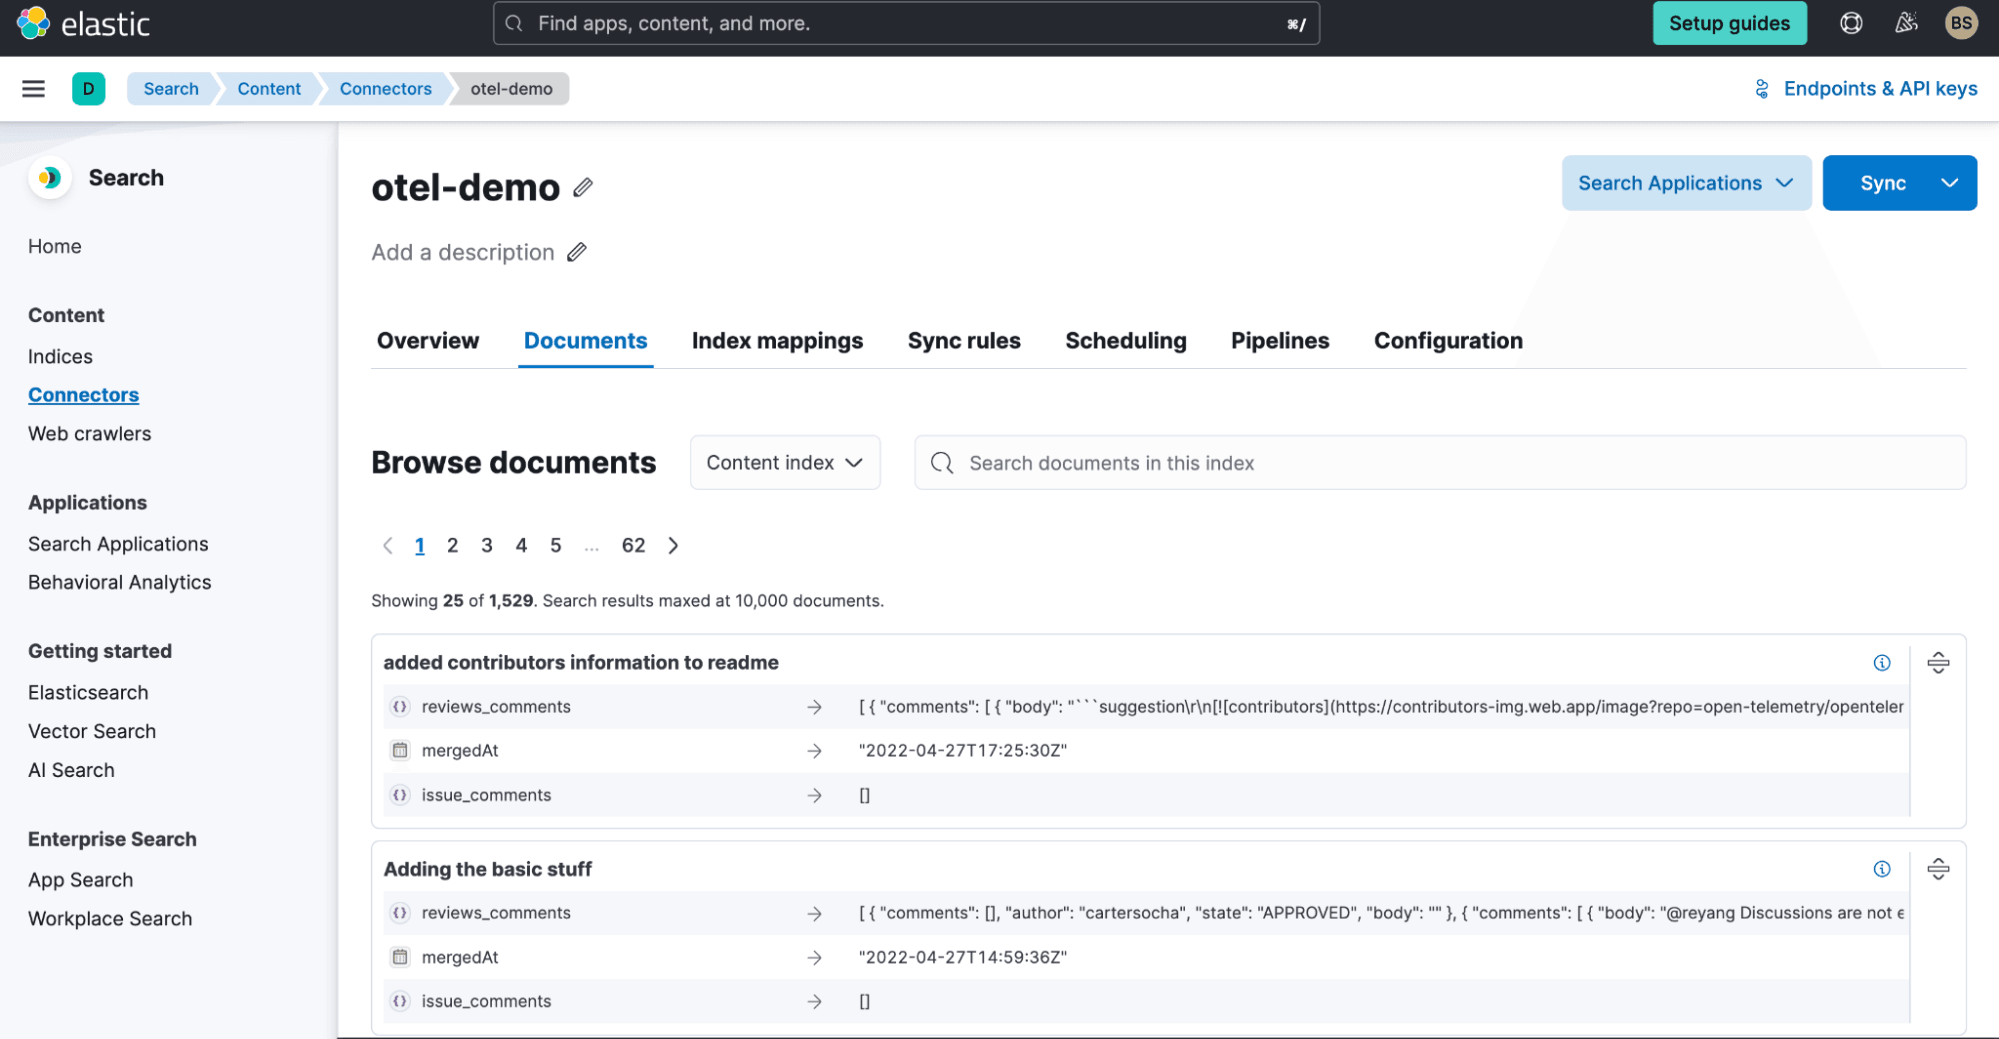
Task: Open the Sync button dropdown arrow
Action: click(x=1949, y=183)
